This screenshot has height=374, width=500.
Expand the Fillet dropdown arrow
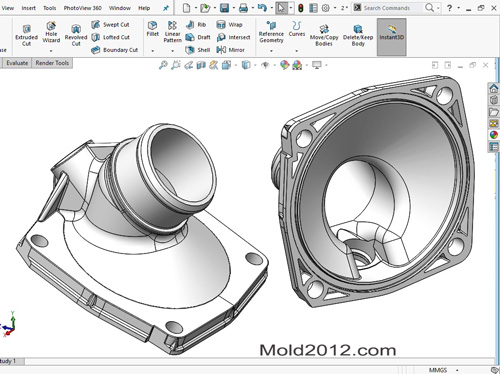[152, 51]
